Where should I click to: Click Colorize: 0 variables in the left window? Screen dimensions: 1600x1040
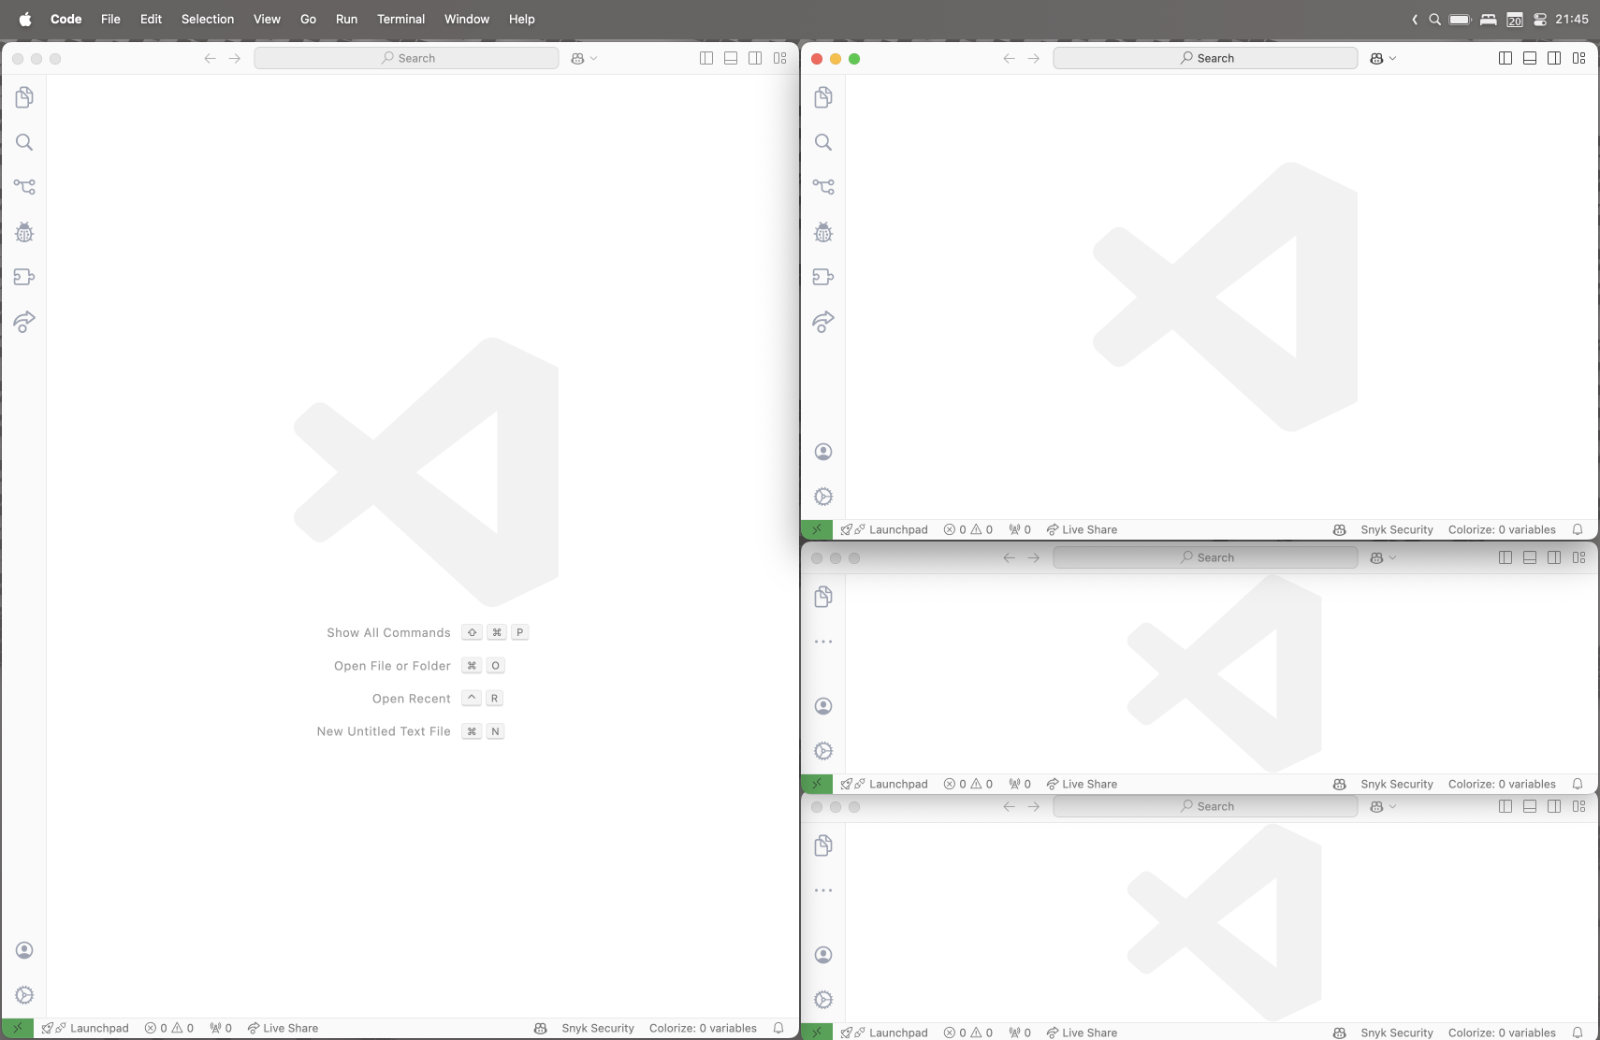pos(703,1028)
